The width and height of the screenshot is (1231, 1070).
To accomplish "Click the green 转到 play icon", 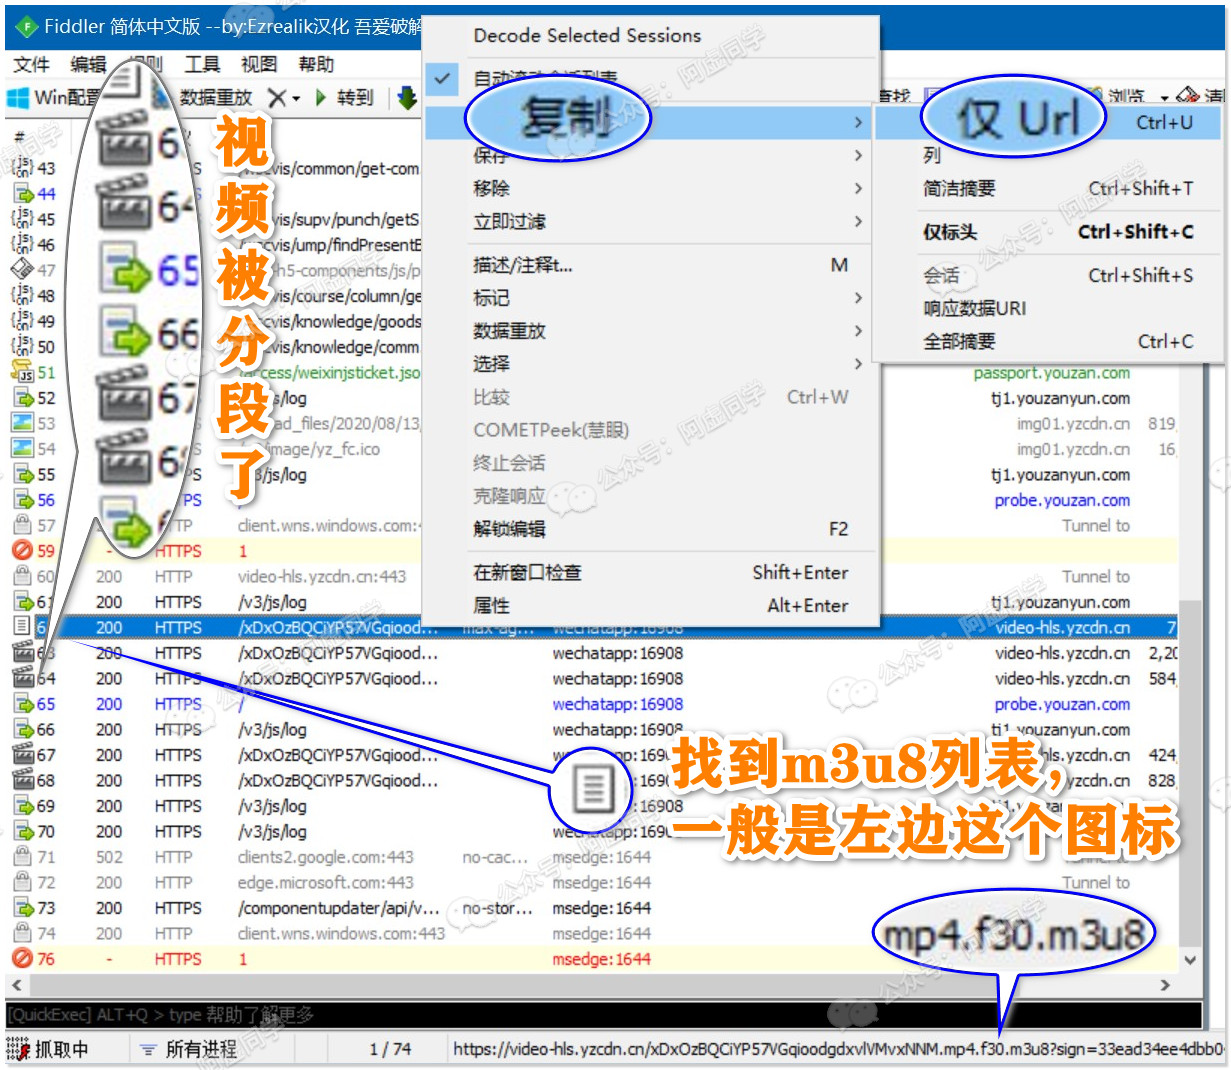I will [x=321, y=97].
